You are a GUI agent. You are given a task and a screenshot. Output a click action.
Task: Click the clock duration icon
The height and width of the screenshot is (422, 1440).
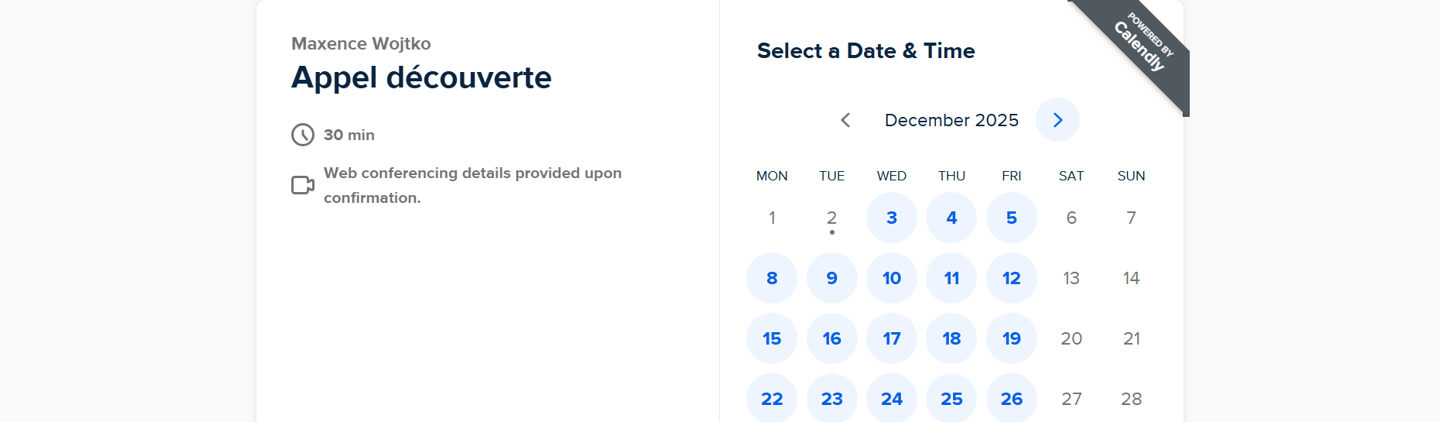pos(303,135)
